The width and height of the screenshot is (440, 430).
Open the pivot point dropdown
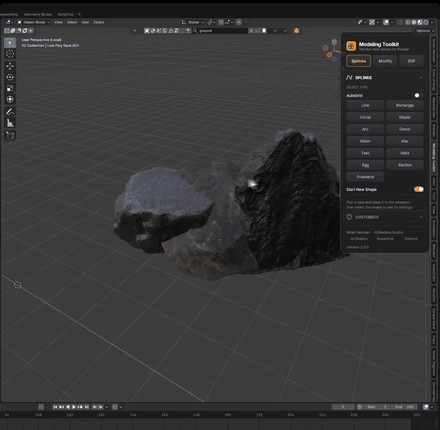pos(211,22)
